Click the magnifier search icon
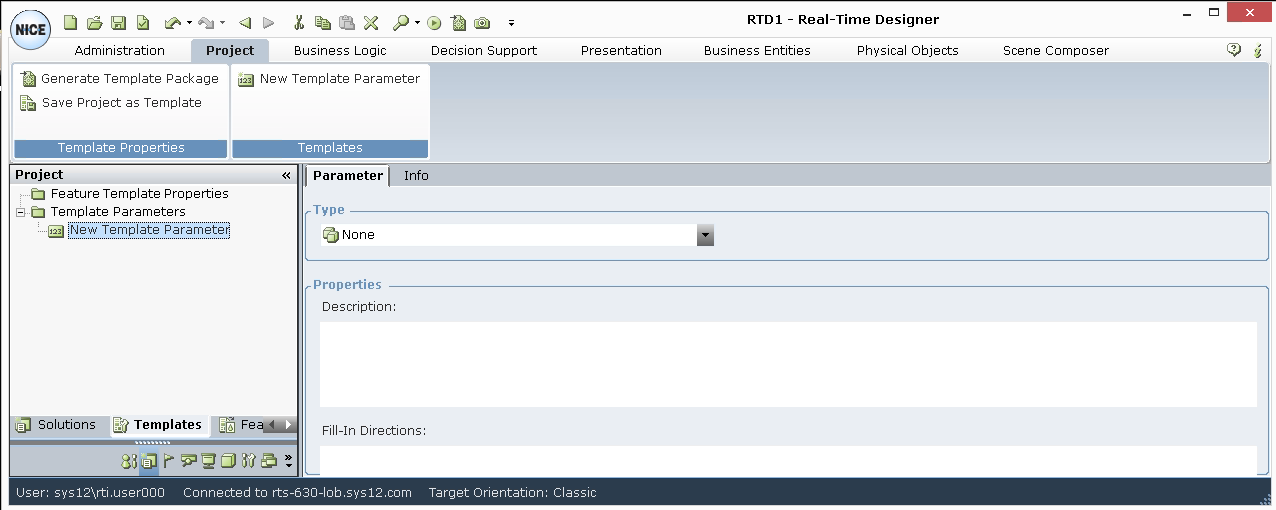This screenshot has height=510, width=1276. coord(400,22)
